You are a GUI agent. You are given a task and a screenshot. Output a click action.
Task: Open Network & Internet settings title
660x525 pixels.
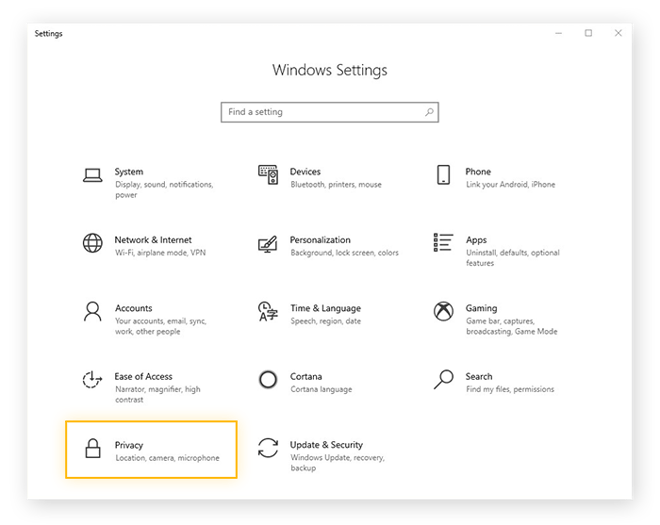point(153,240)
